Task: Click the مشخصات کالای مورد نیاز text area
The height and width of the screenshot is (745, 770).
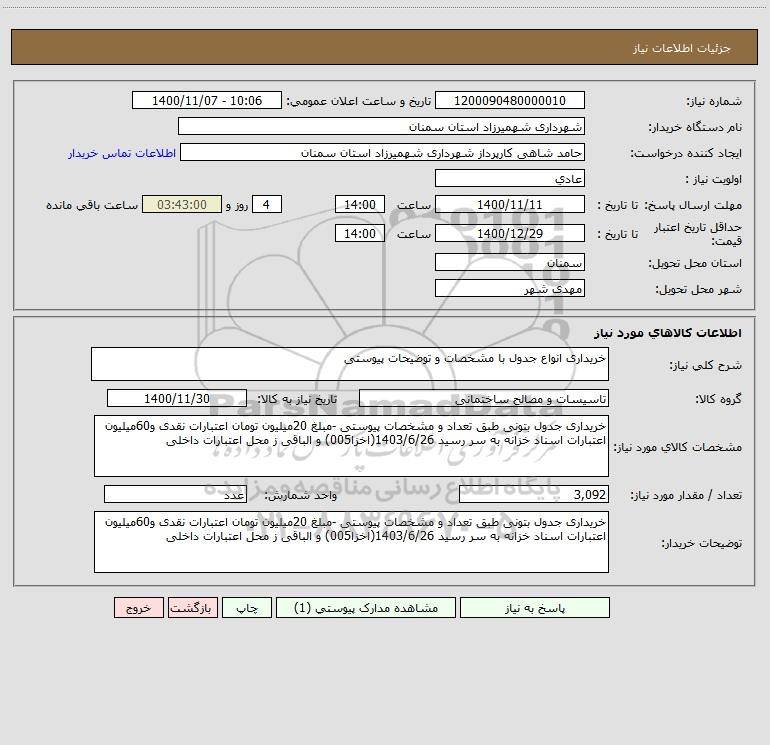Action: [351, 446]
